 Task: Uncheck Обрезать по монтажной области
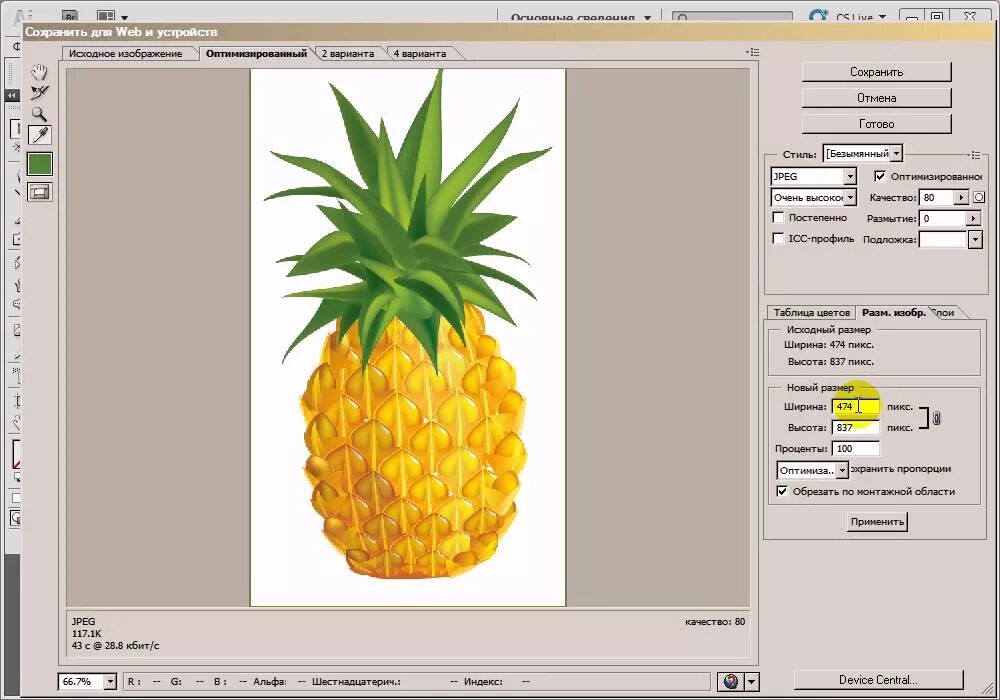(x=782, y=492)
